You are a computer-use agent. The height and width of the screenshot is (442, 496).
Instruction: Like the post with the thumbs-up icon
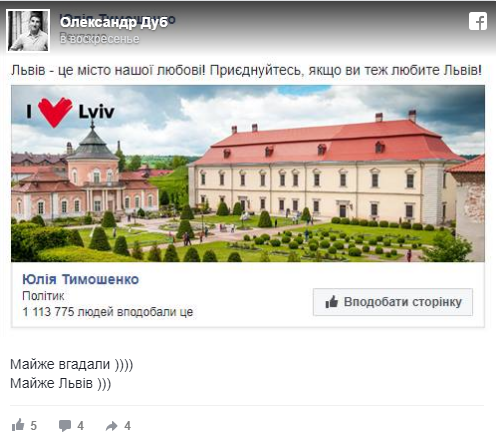pos(18,425)
